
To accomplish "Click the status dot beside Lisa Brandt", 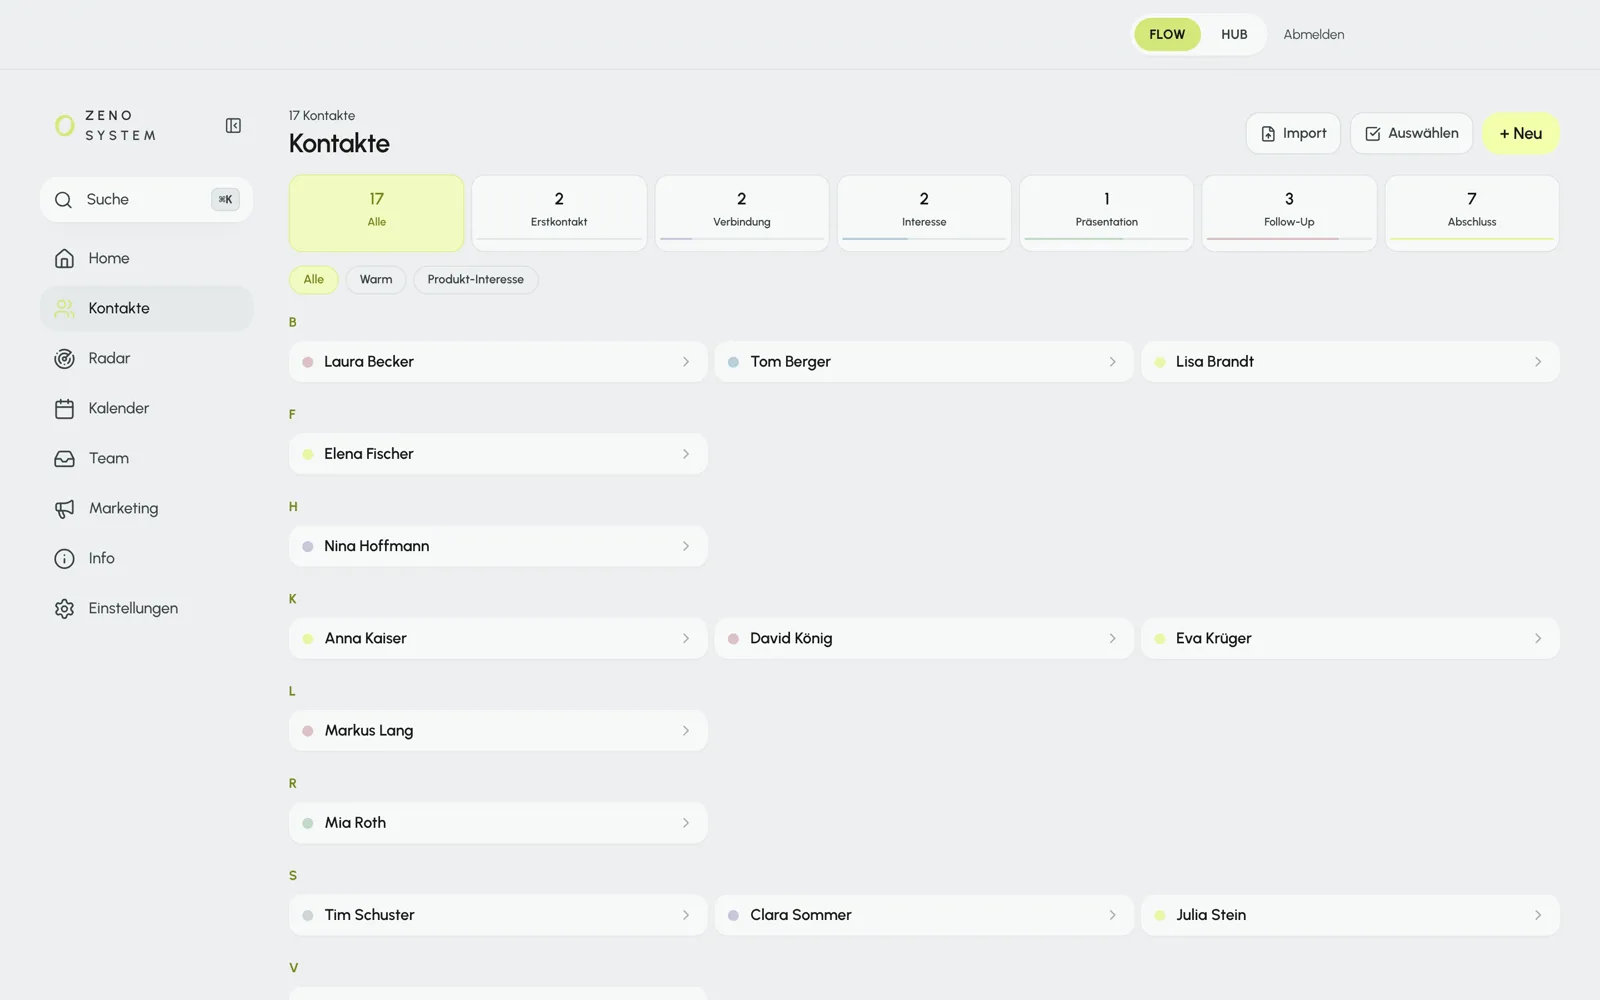I will click(1160, 362).
